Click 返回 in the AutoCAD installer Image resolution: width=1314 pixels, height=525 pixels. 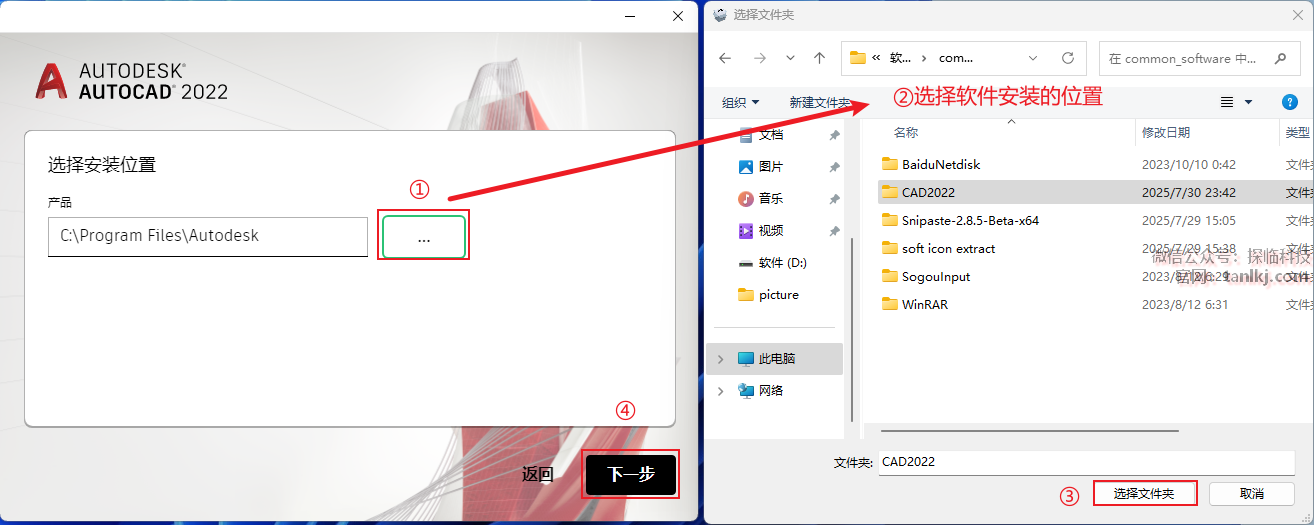click(x=538, y=474)
